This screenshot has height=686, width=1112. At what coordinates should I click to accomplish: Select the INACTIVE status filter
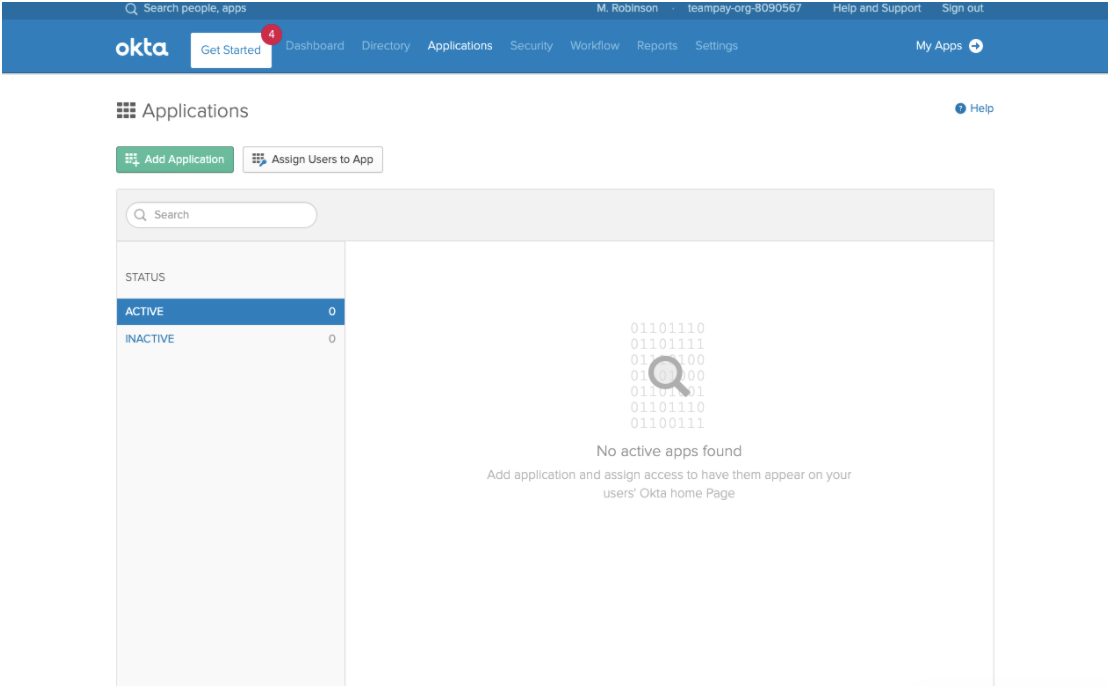pyautogui.click(x=230, y=339)
